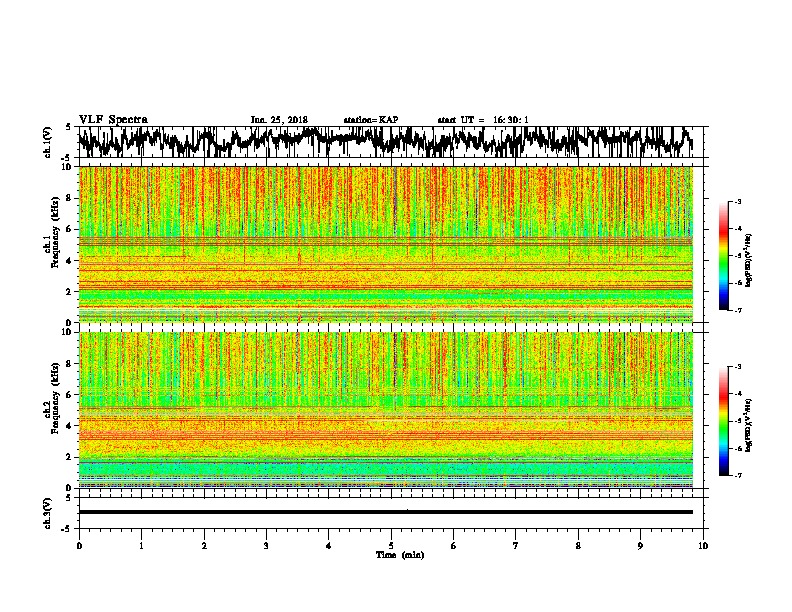Viewport: 792px width, 612px height.
Task: Click inside the ch.2 spectrogram plot
Action: [x=385, y=410]
